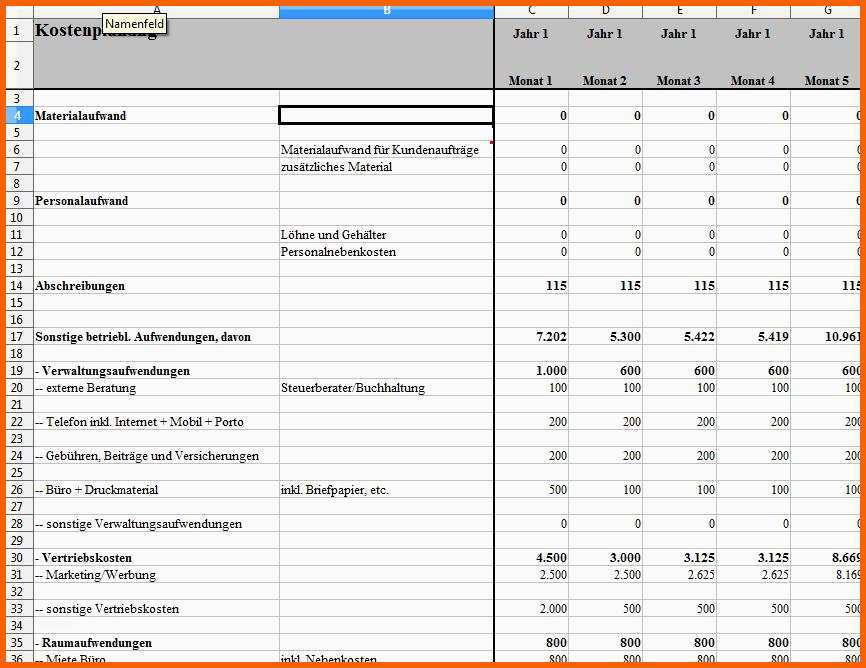
Task: Select row 17 header
Action: point(19,336)
